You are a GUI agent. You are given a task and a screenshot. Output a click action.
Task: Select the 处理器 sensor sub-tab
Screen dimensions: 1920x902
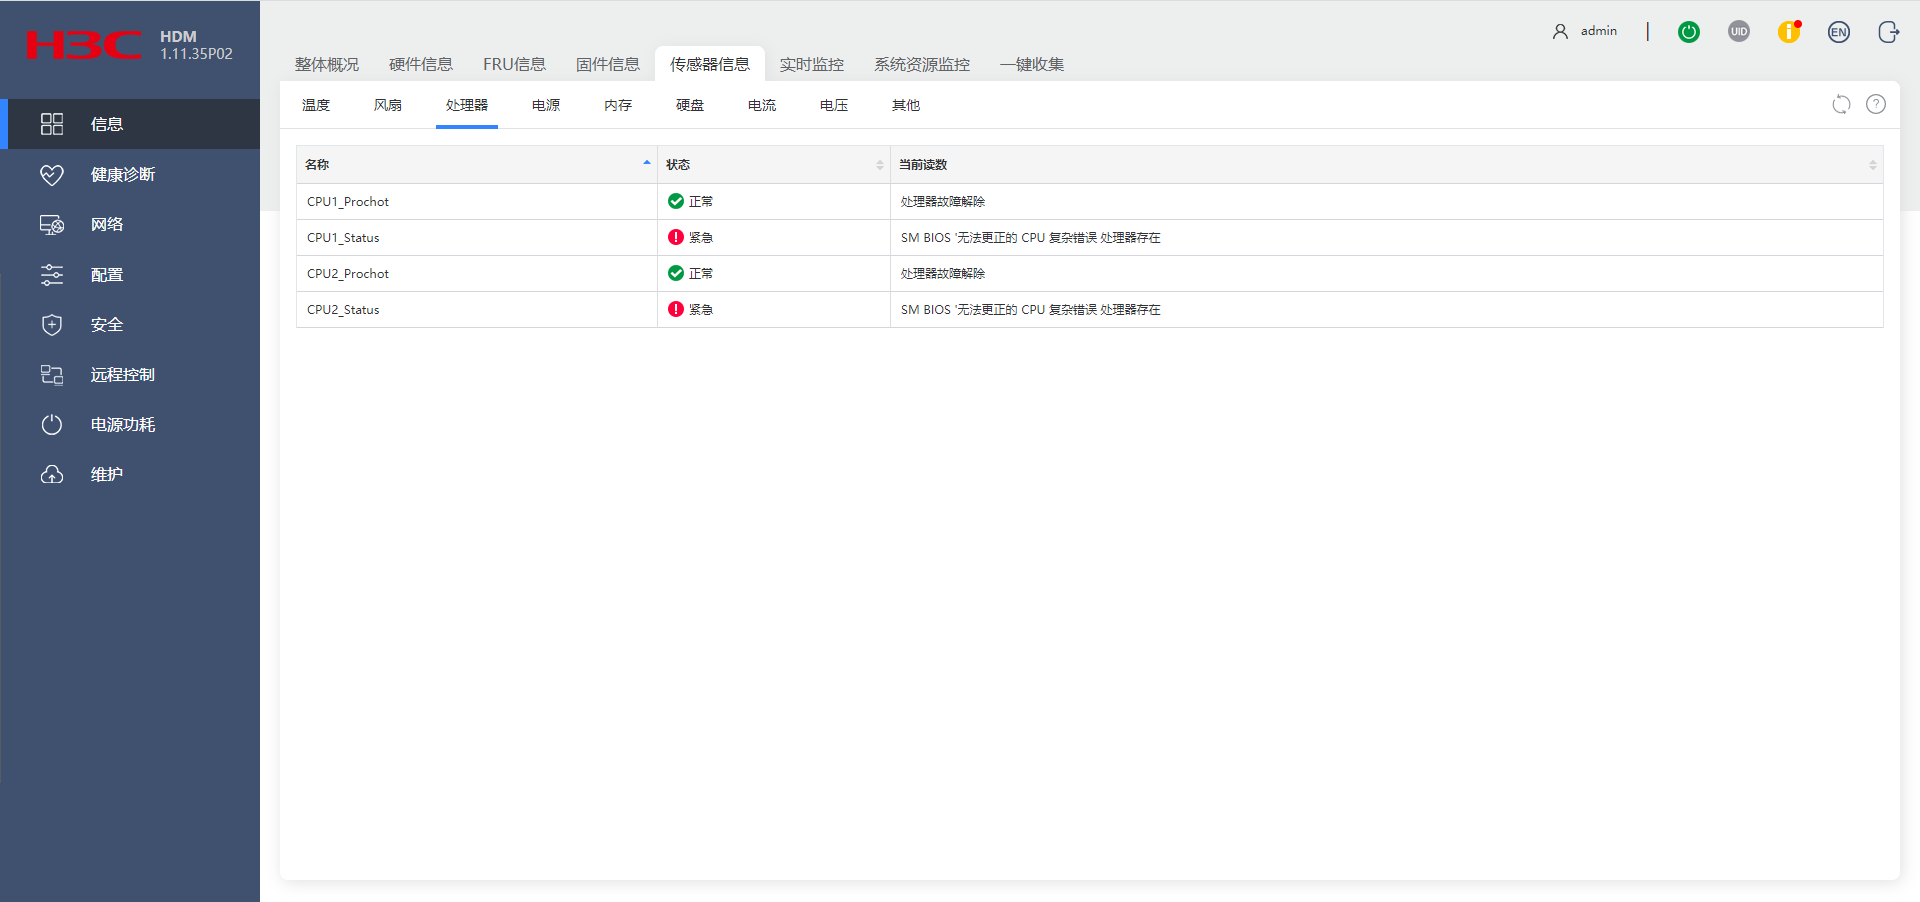click(x=467, y=105)
